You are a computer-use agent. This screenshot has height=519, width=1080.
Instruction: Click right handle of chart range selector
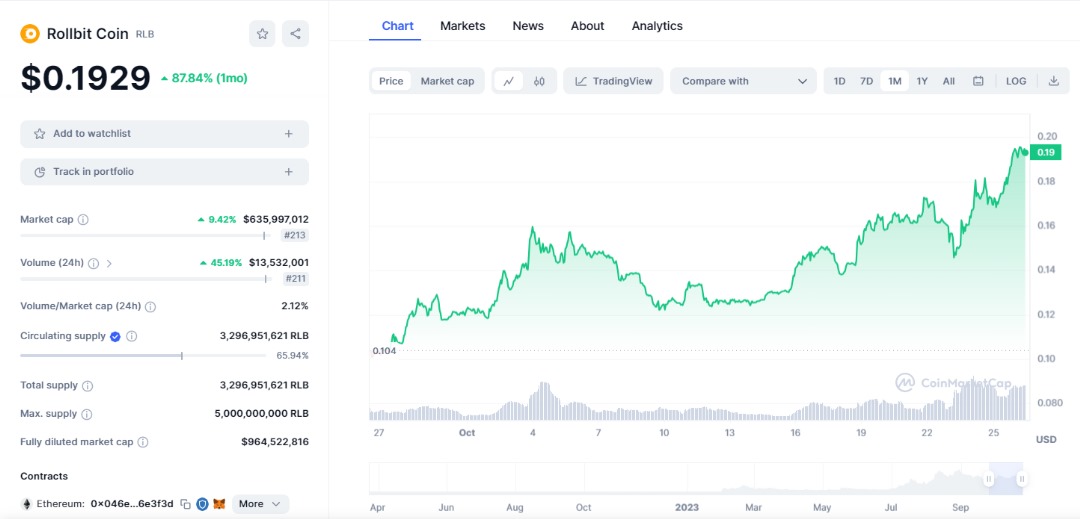pos(1022,479)
